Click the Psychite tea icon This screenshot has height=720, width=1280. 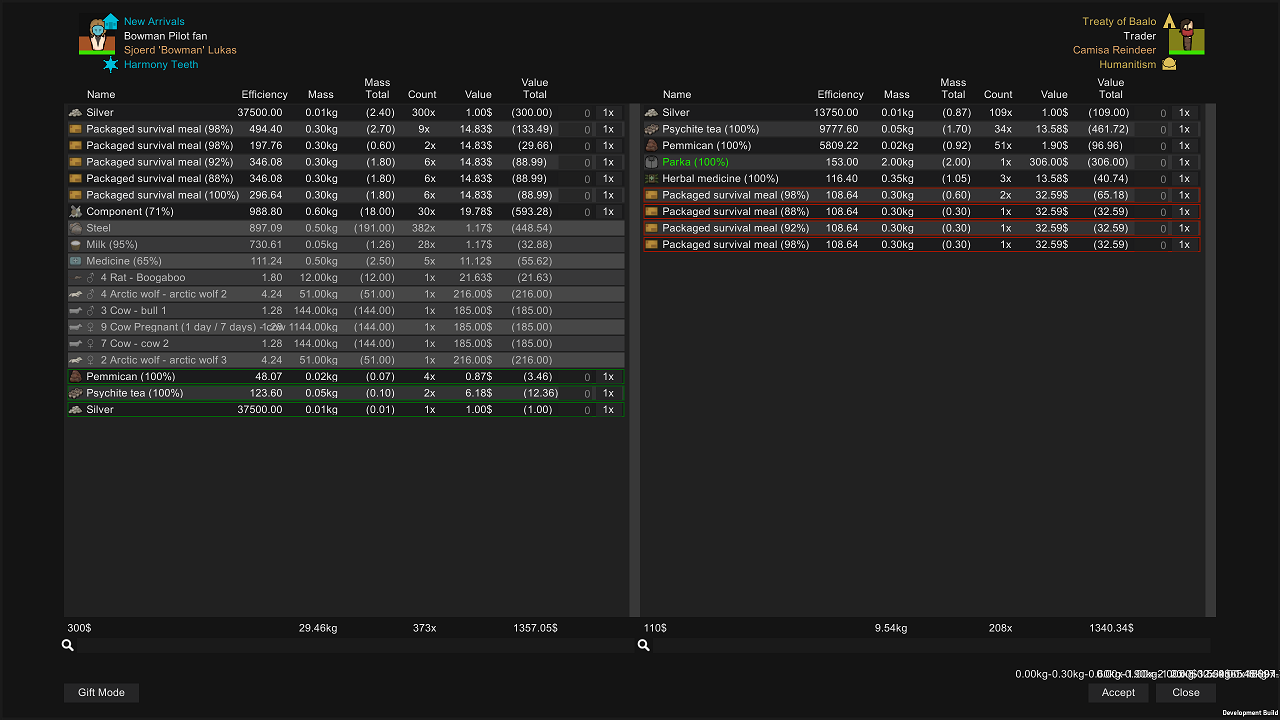651,129
